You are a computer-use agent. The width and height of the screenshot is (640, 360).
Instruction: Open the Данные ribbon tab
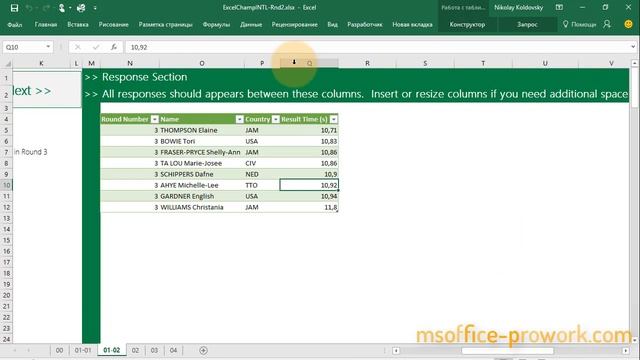pyautogui.click(x=251, y=24)
